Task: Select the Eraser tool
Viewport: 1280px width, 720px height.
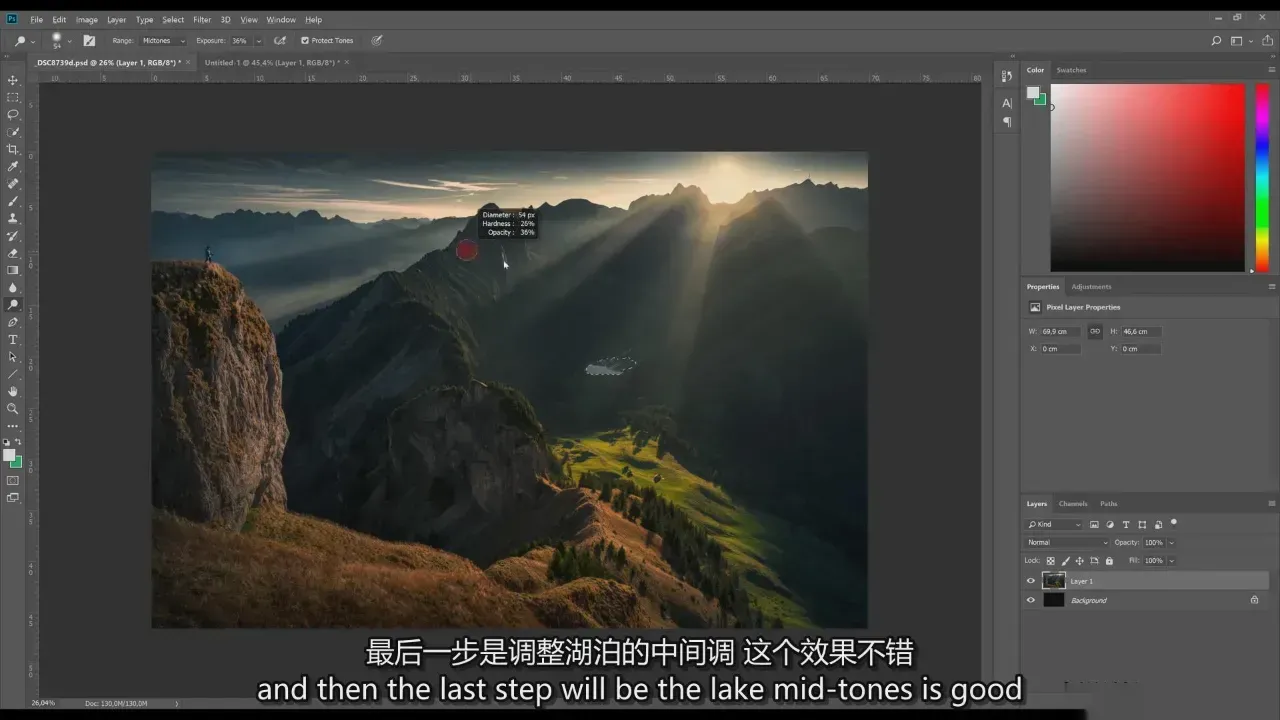Action: tap(13, 253)
